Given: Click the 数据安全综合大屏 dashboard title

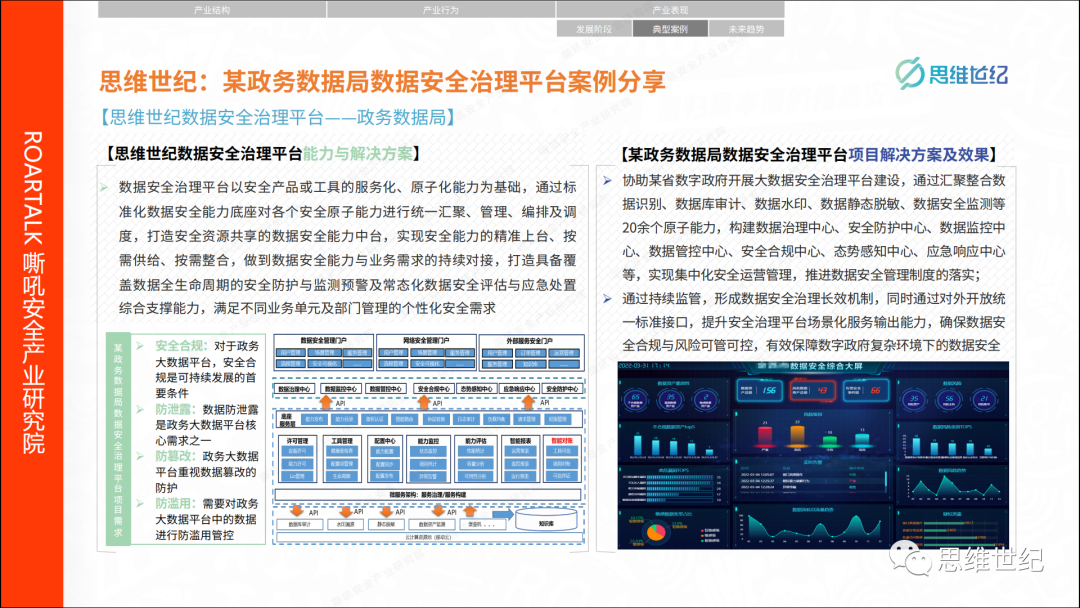Looking at the screenshot, I should point(826,367).
